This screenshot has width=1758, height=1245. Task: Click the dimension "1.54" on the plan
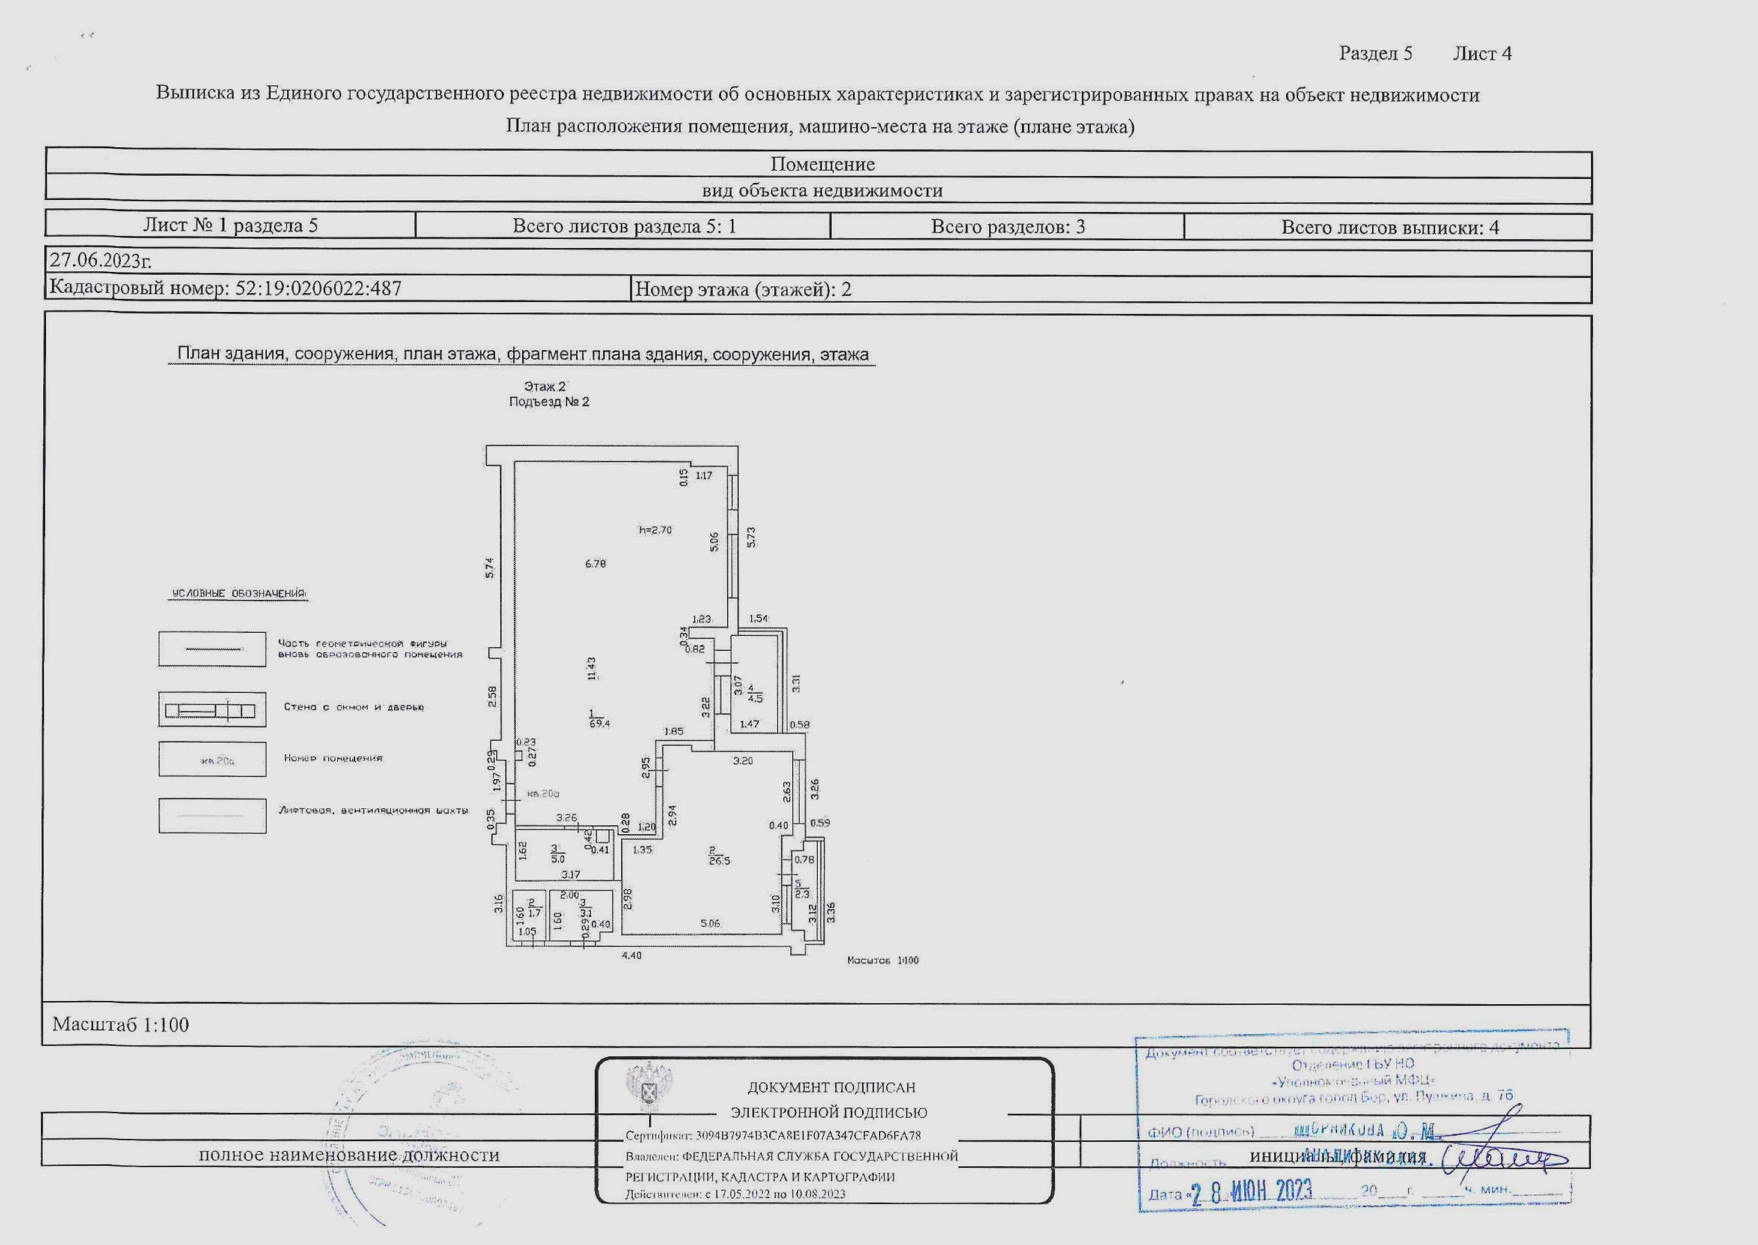pyautogui.click(x=758, y=619)
